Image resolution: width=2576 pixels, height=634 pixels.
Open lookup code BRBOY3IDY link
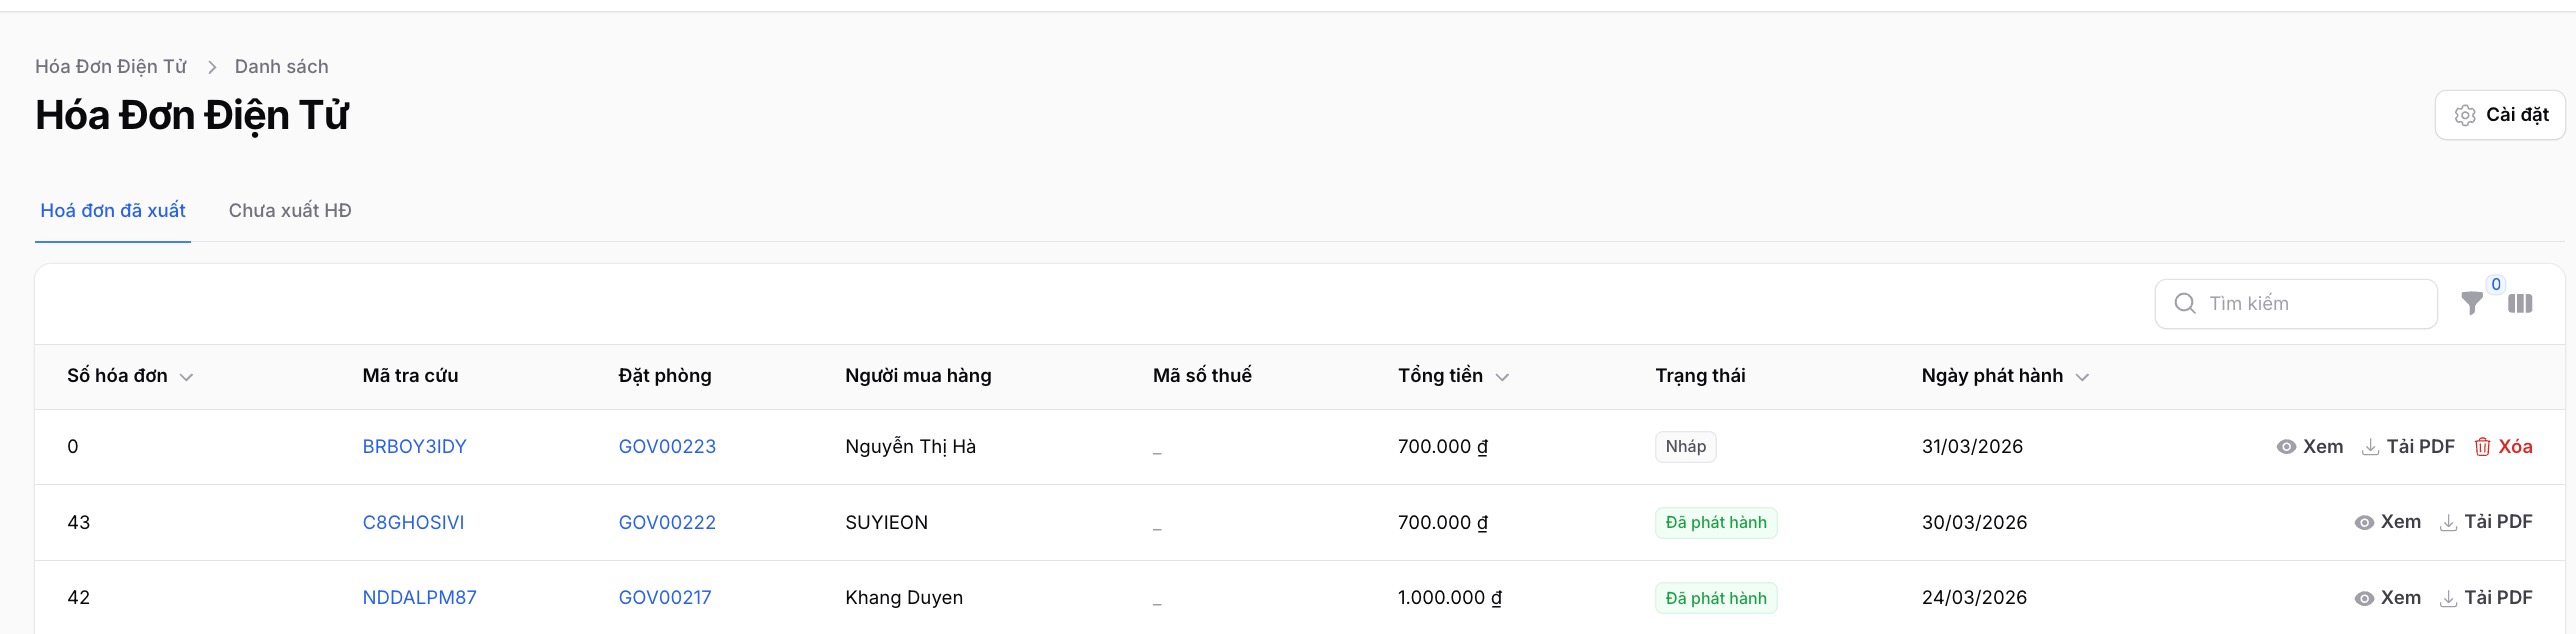414,447
